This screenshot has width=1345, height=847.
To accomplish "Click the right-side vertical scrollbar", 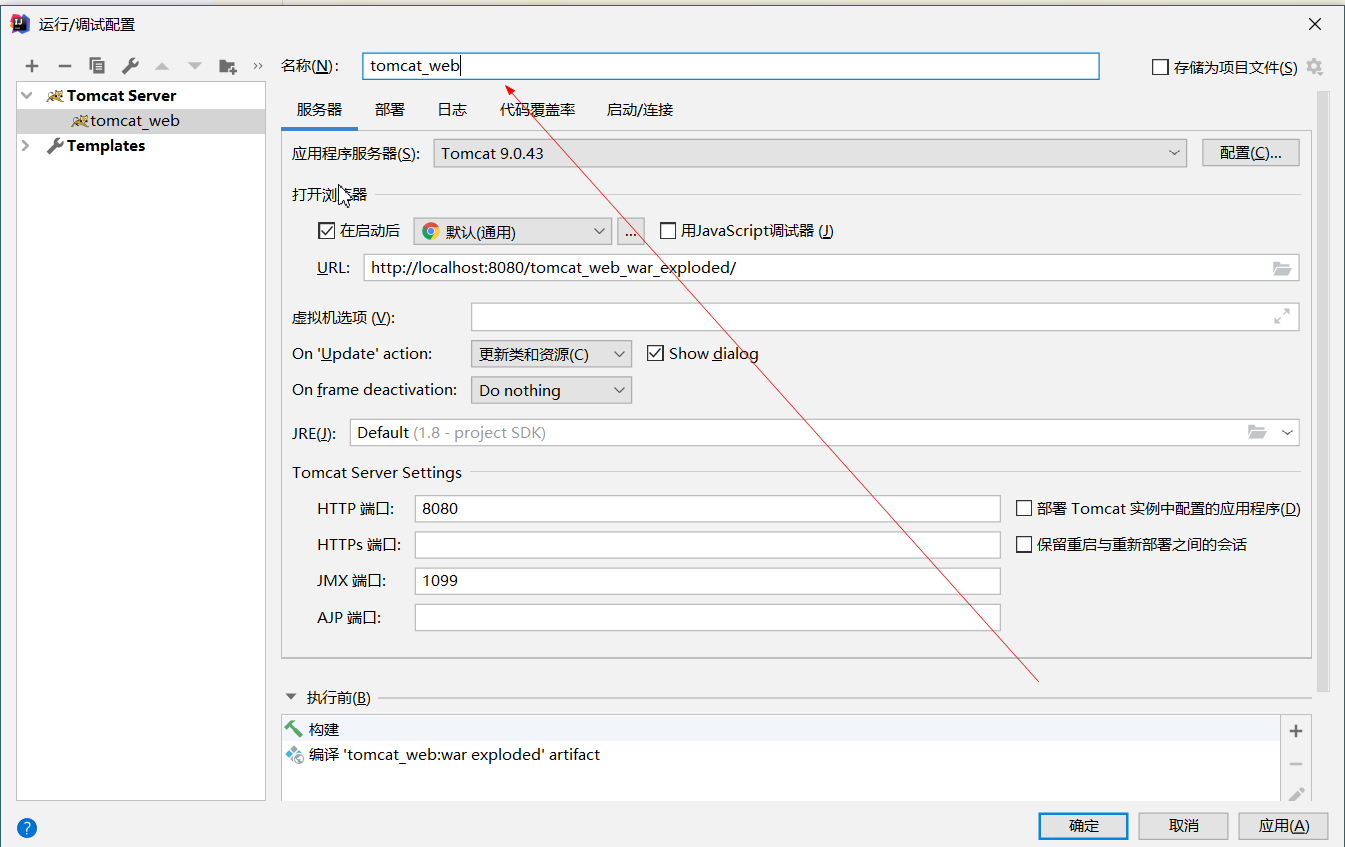I will point(1323,390).
